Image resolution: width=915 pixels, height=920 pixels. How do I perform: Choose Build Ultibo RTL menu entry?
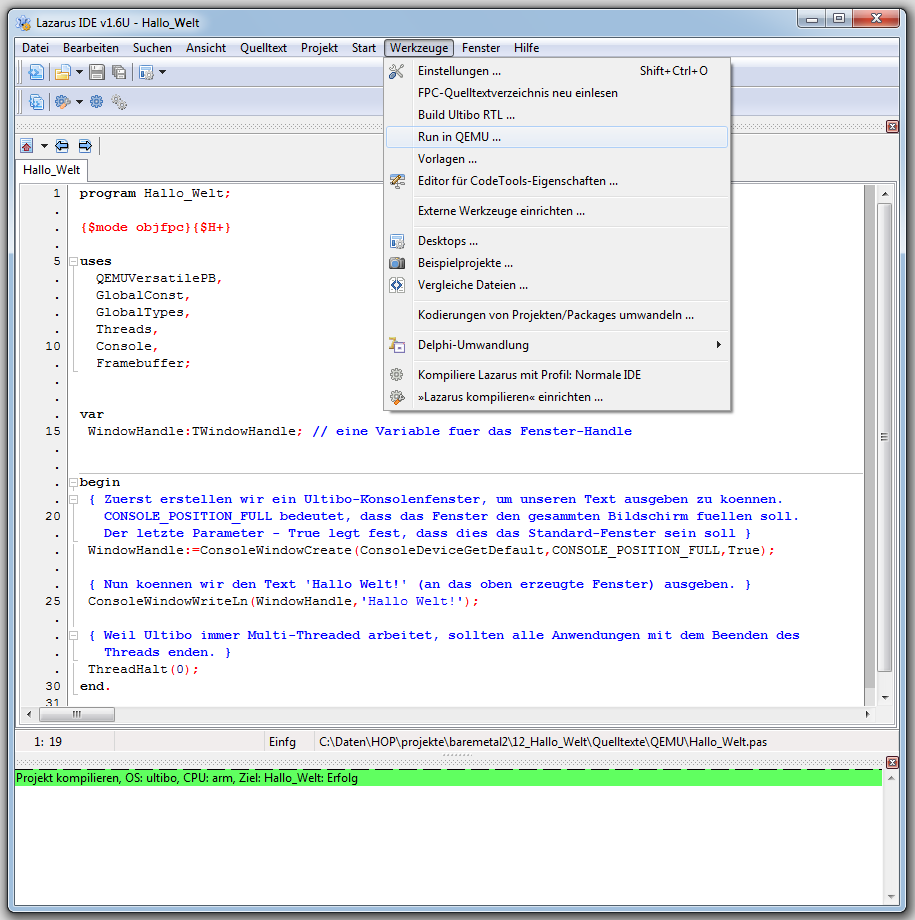pyautogui.click(x=556, y=115)
